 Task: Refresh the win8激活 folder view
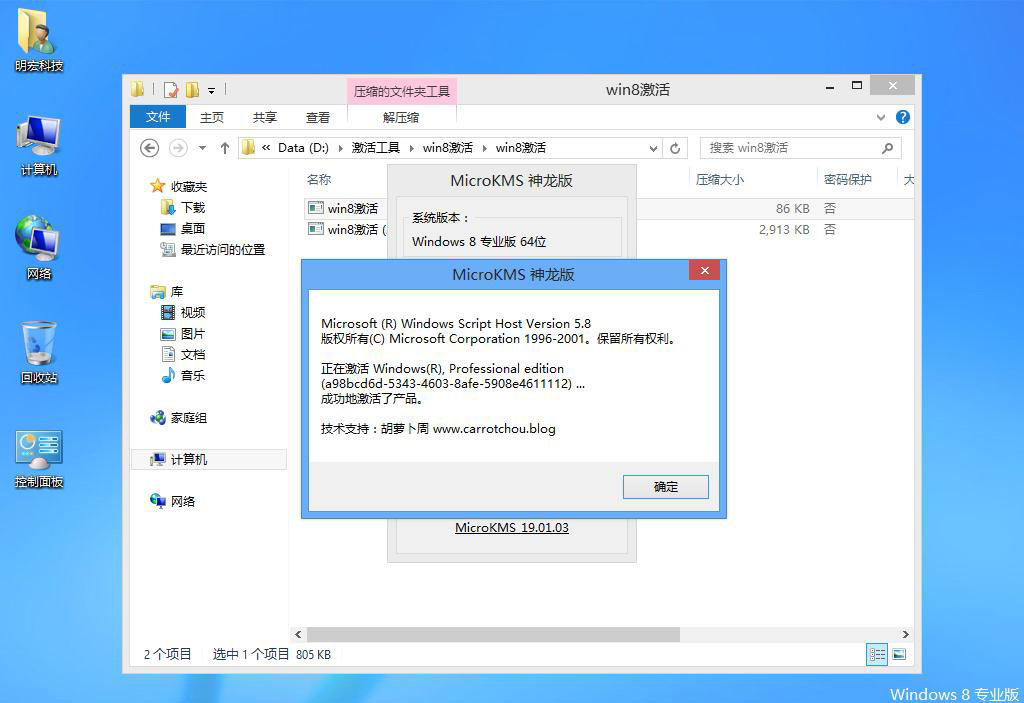point(675,148)
